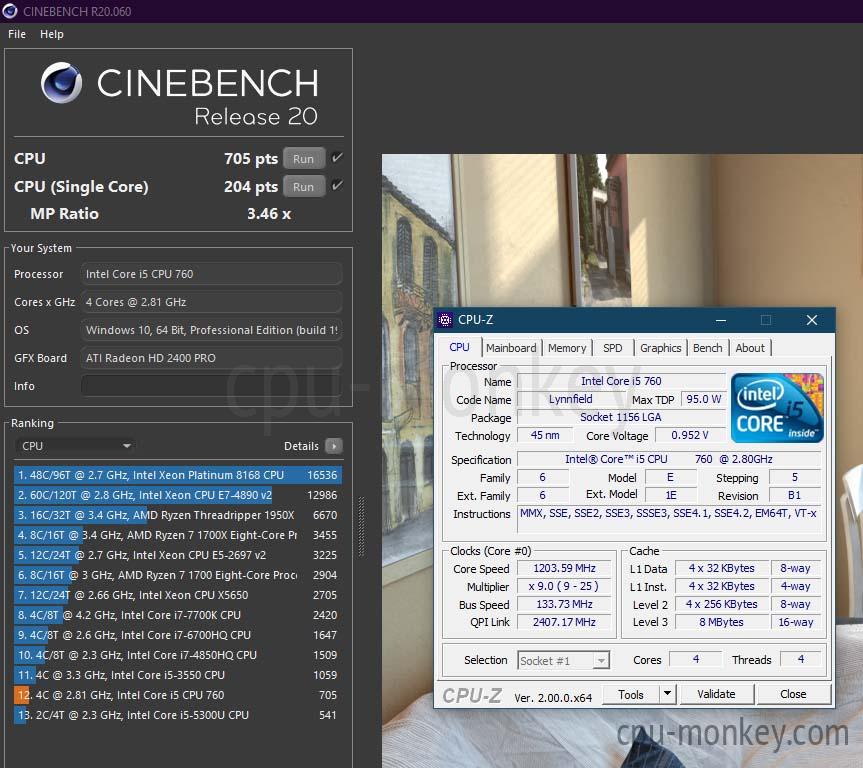The width and height of the screenshot is (863, 768).
Task: Select ranking row Intel Xeon CPU E7-4890 v2
Action: pyautogui.click(x=178, y=495)
